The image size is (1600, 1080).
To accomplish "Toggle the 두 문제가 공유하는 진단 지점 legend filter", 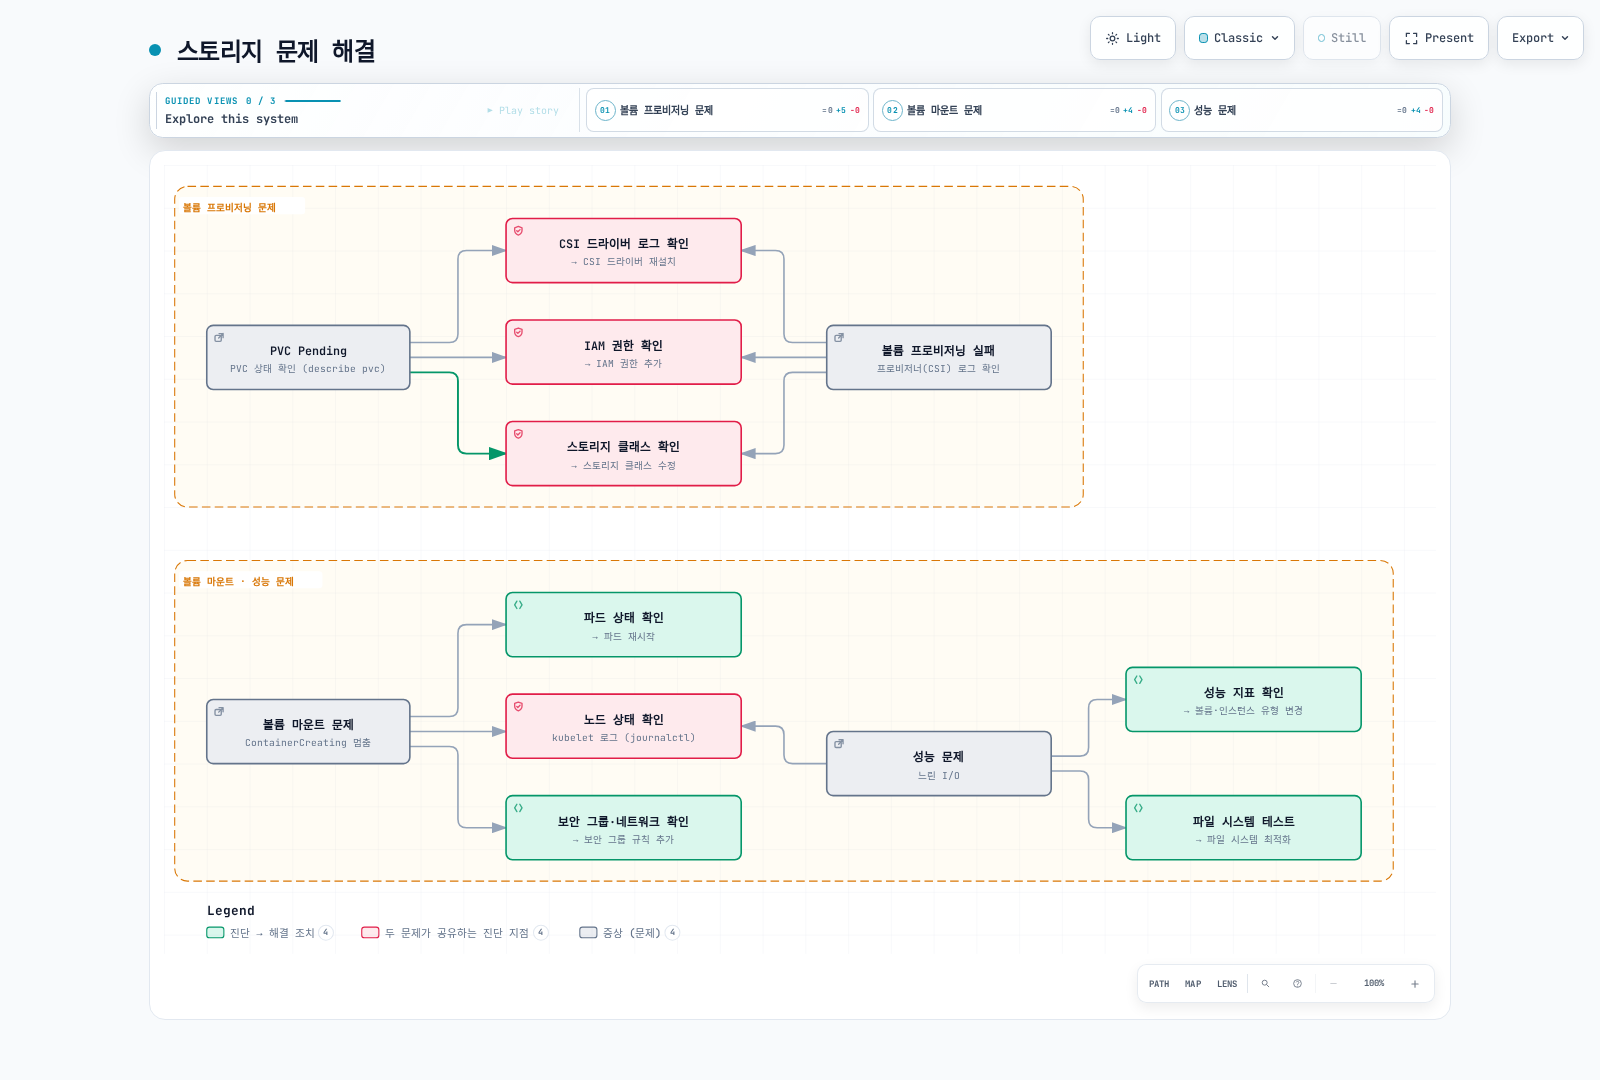I will (455, 933).
